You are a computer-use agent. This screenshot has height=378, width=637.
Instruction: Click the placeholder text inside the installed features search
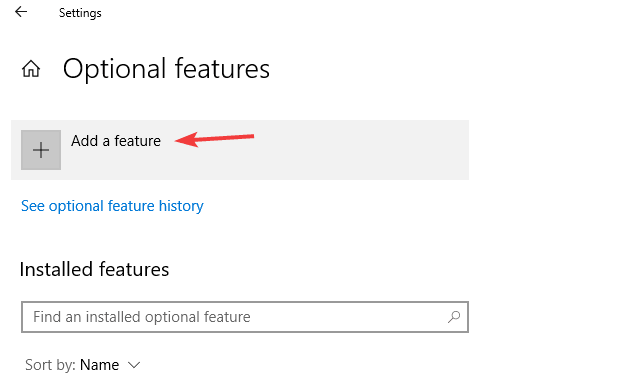tap(142, 317)
